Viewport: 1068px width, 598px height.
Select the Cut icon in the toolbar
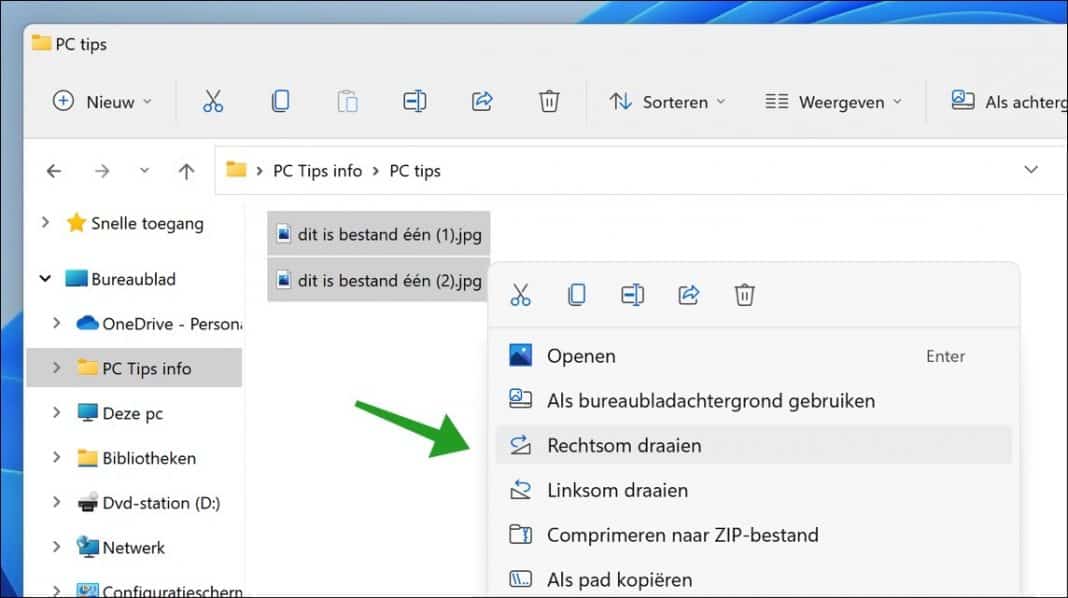click(213, 101)
